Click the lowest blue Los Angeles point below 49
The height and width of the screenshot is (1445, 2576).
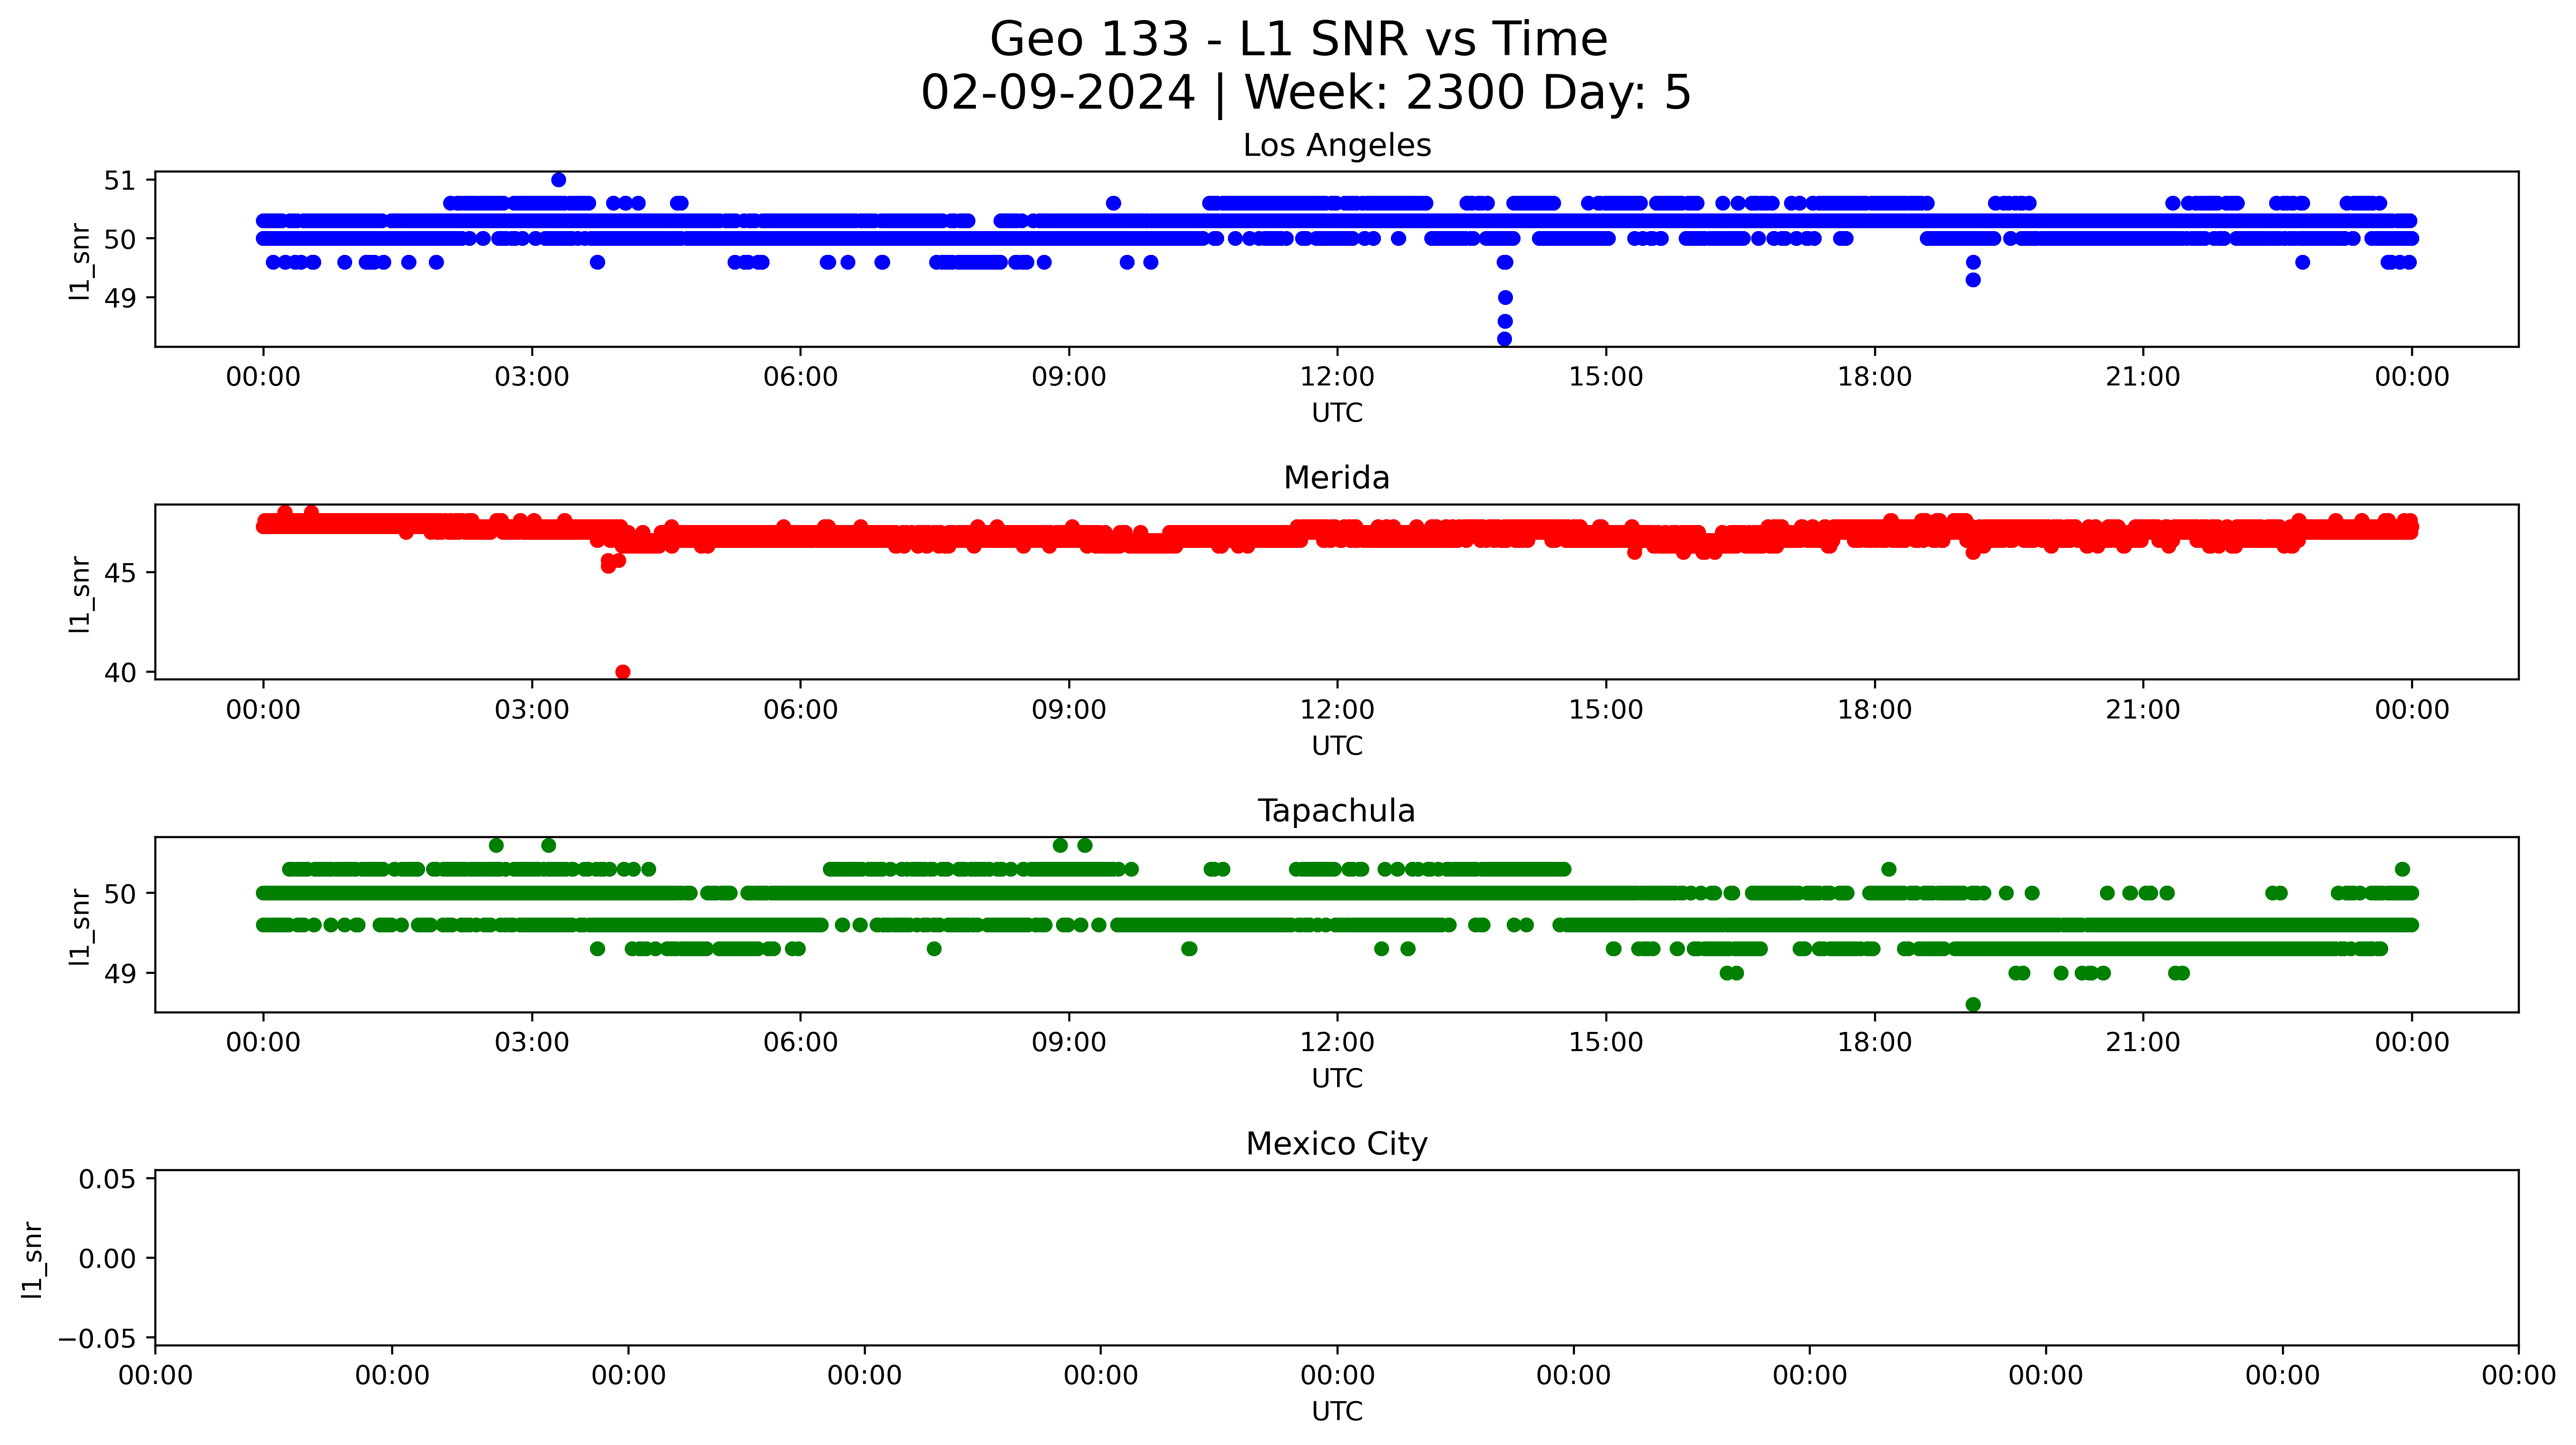1504,339
